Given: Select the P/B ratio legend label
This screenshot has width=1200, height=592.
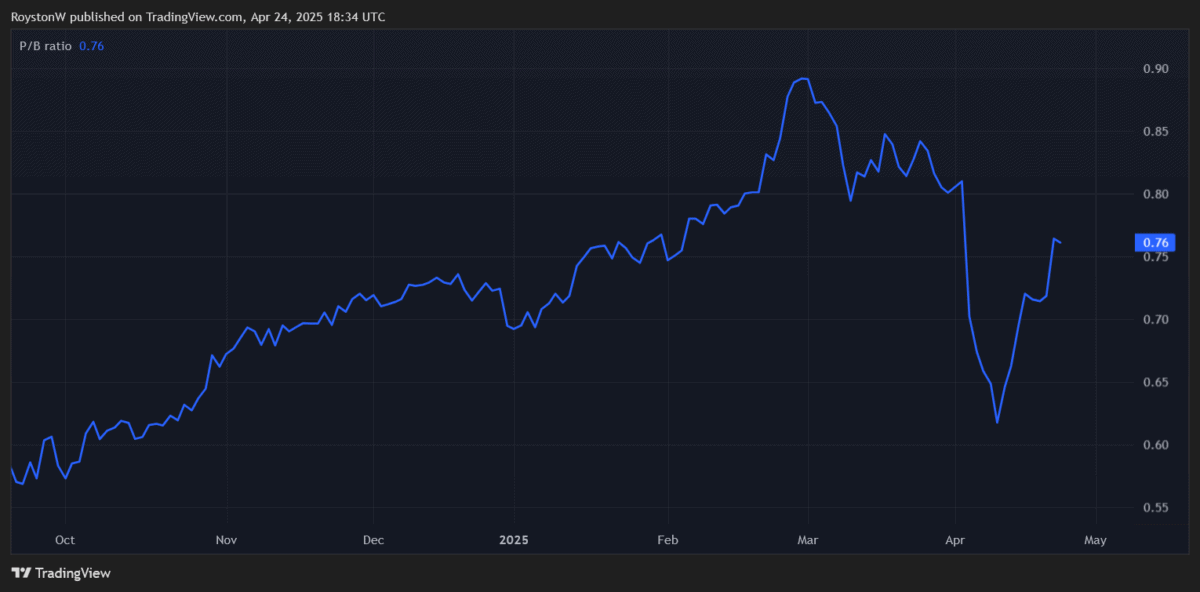Looking at the screenshot, I should [45, 46].
